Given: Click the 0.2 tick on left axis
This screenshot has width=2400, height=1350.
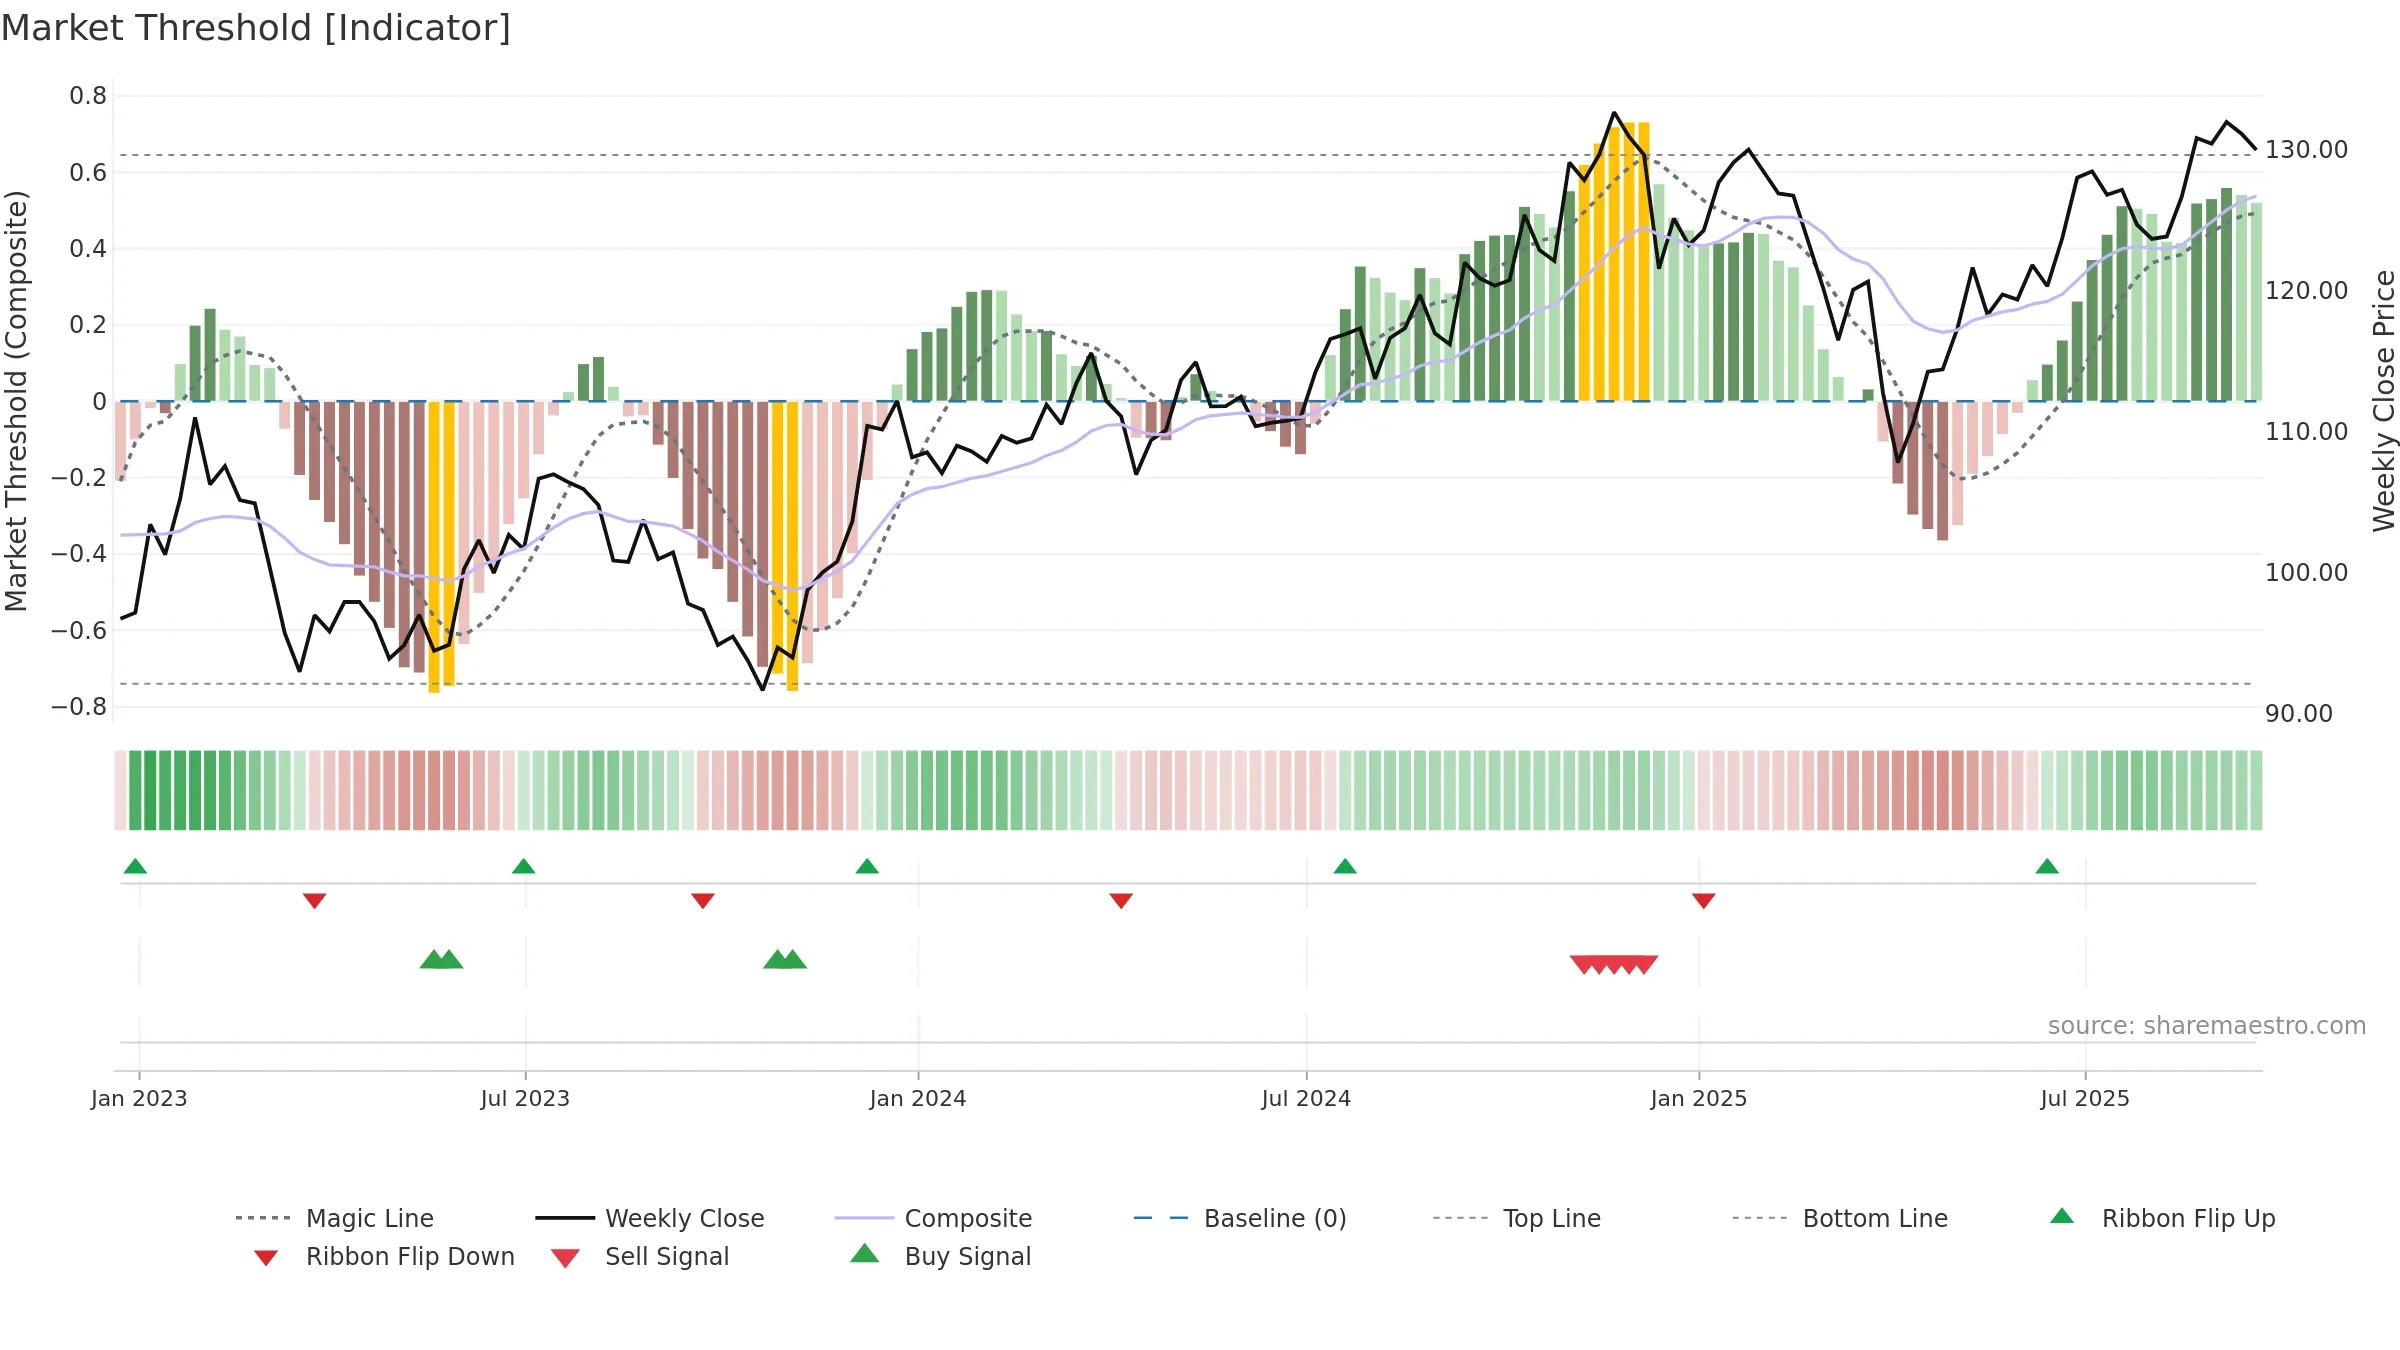Looking at the screenshot, I should pos(88,325).
